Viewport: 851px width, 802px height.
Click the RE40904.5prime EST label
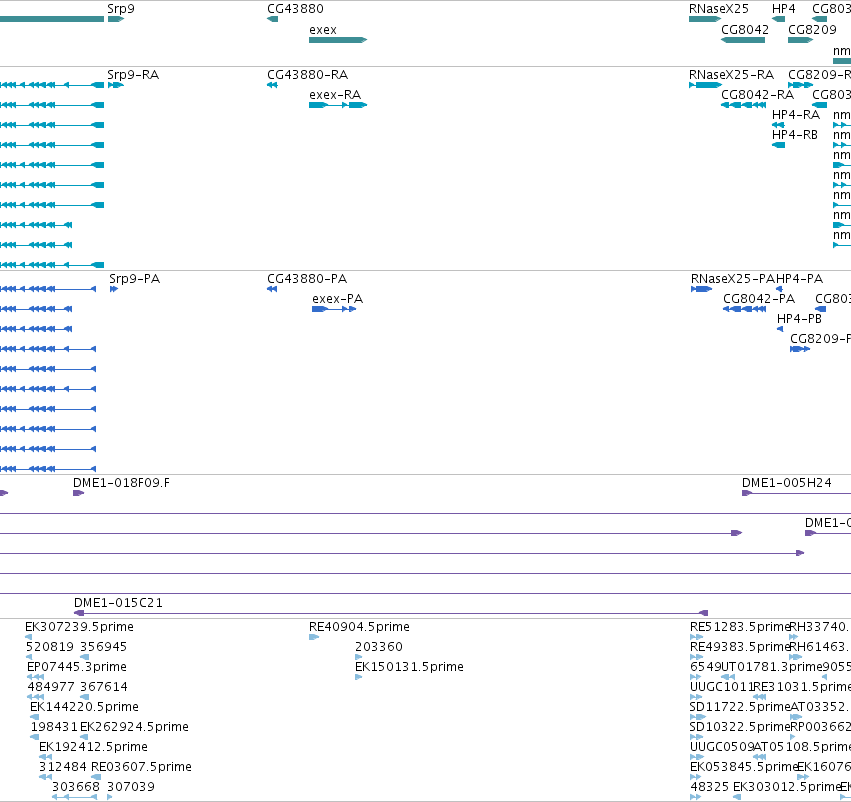pyautogui.click(x=359, y=626)
